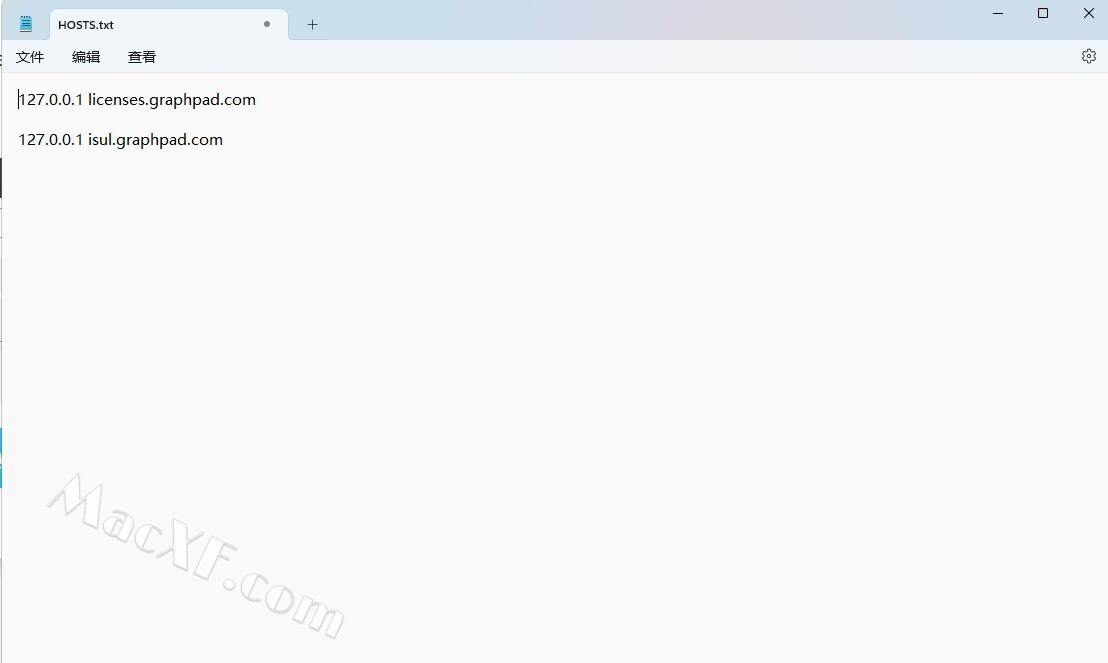Image resolution: width=1108 pixels, height=663 pixels.
Task: Place cursor on blank line between entries
Action: click(x=141, y=119)
